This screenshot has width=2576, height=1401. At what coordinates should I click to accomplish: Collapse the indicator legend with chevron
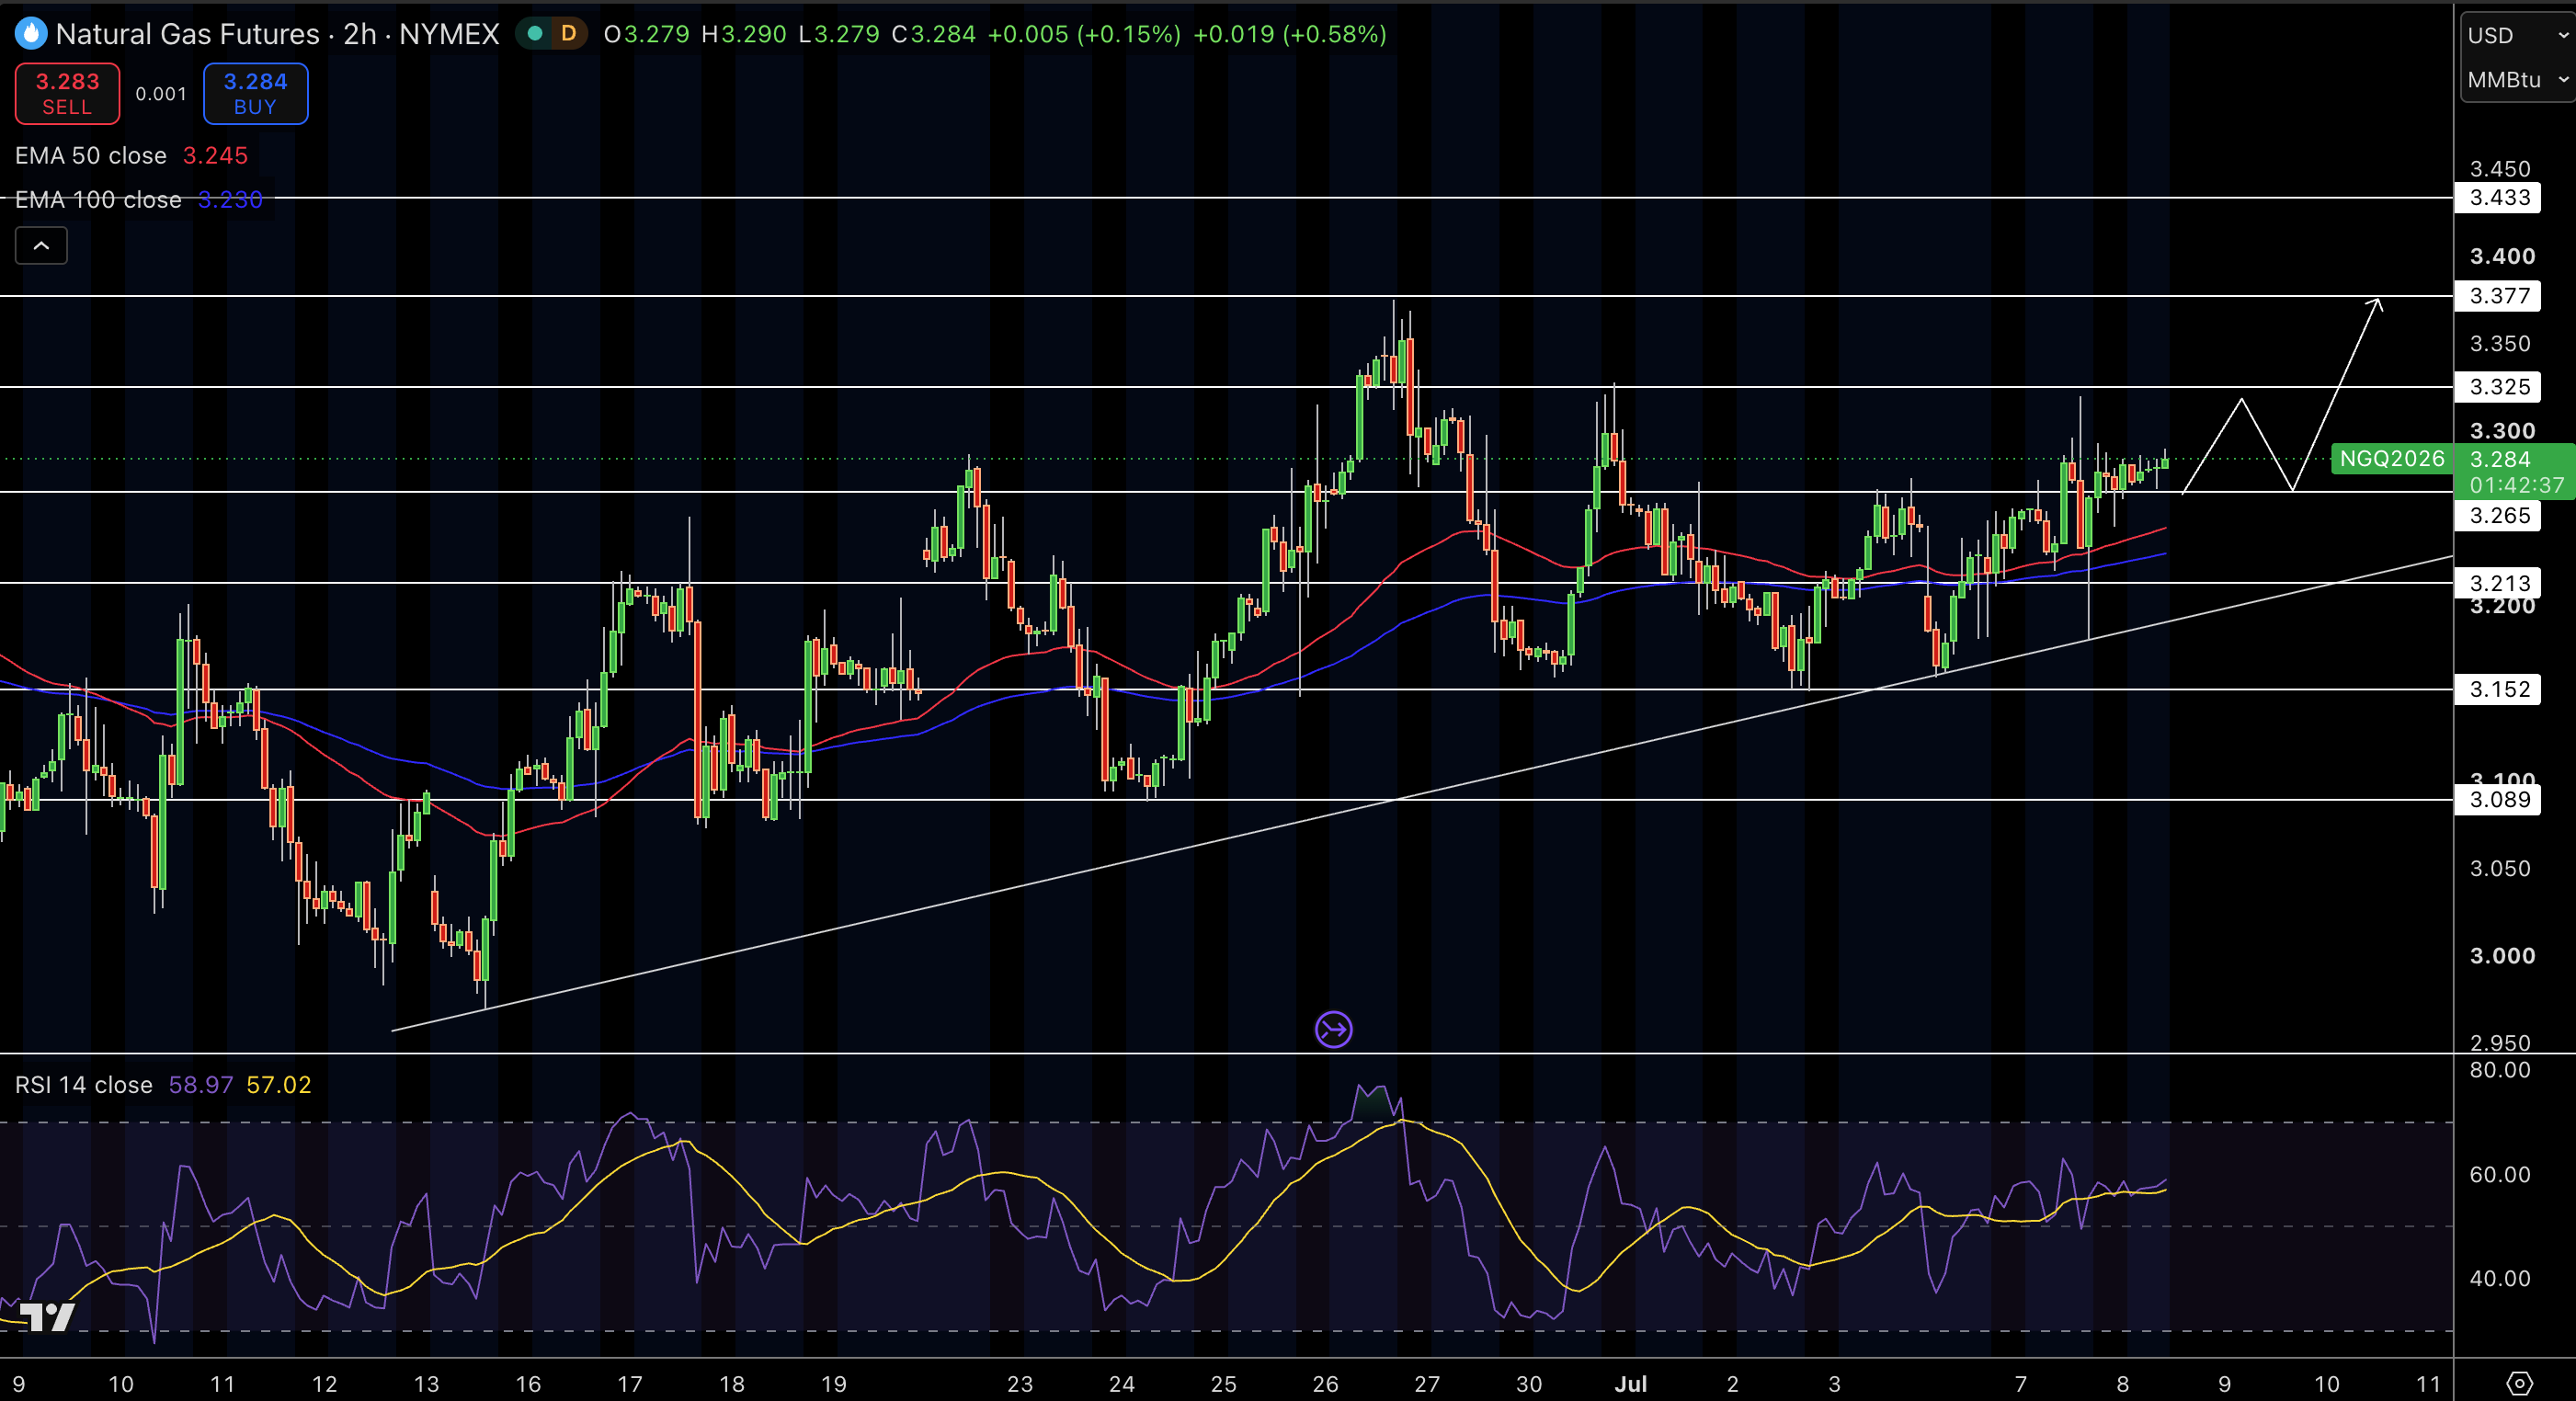point(41,245)
